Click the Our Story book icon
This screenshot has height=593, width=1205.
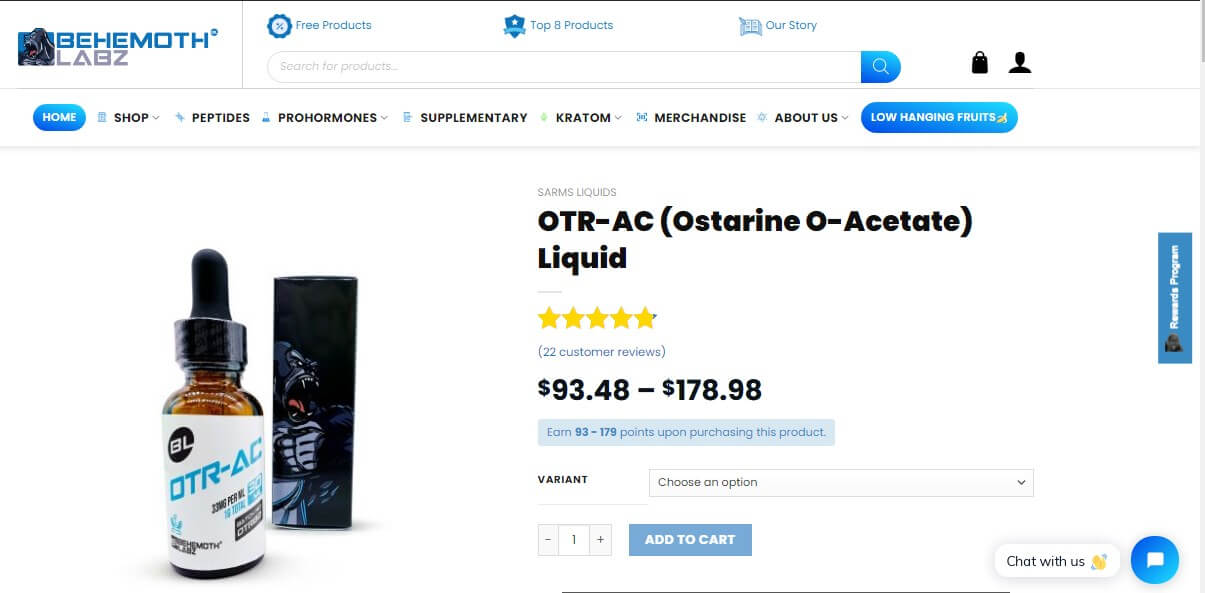pyautogui.click(x=750, y=26)
